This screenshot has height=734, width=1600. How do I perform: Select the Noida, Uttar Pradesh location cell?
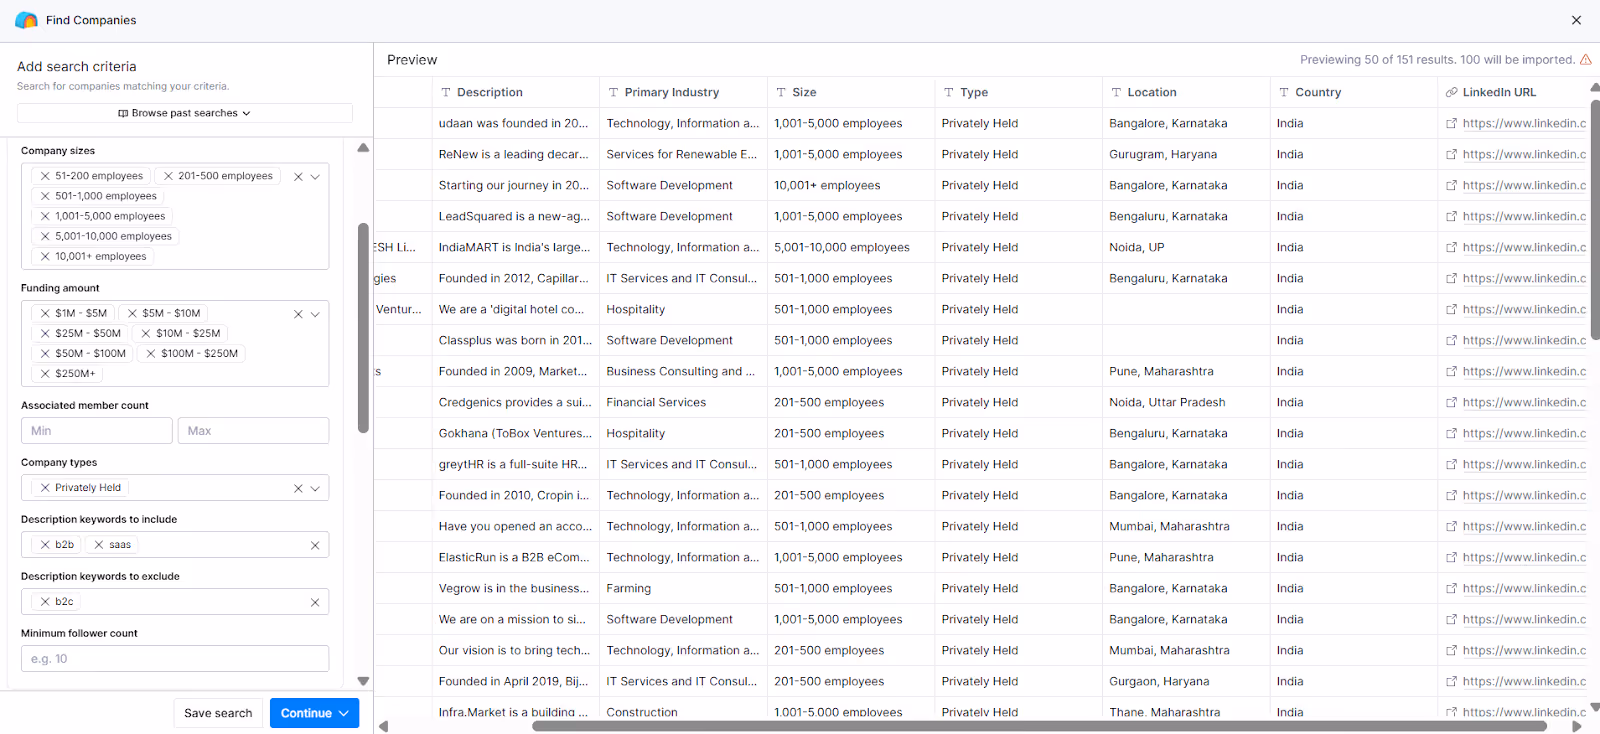coord(1186,403)
